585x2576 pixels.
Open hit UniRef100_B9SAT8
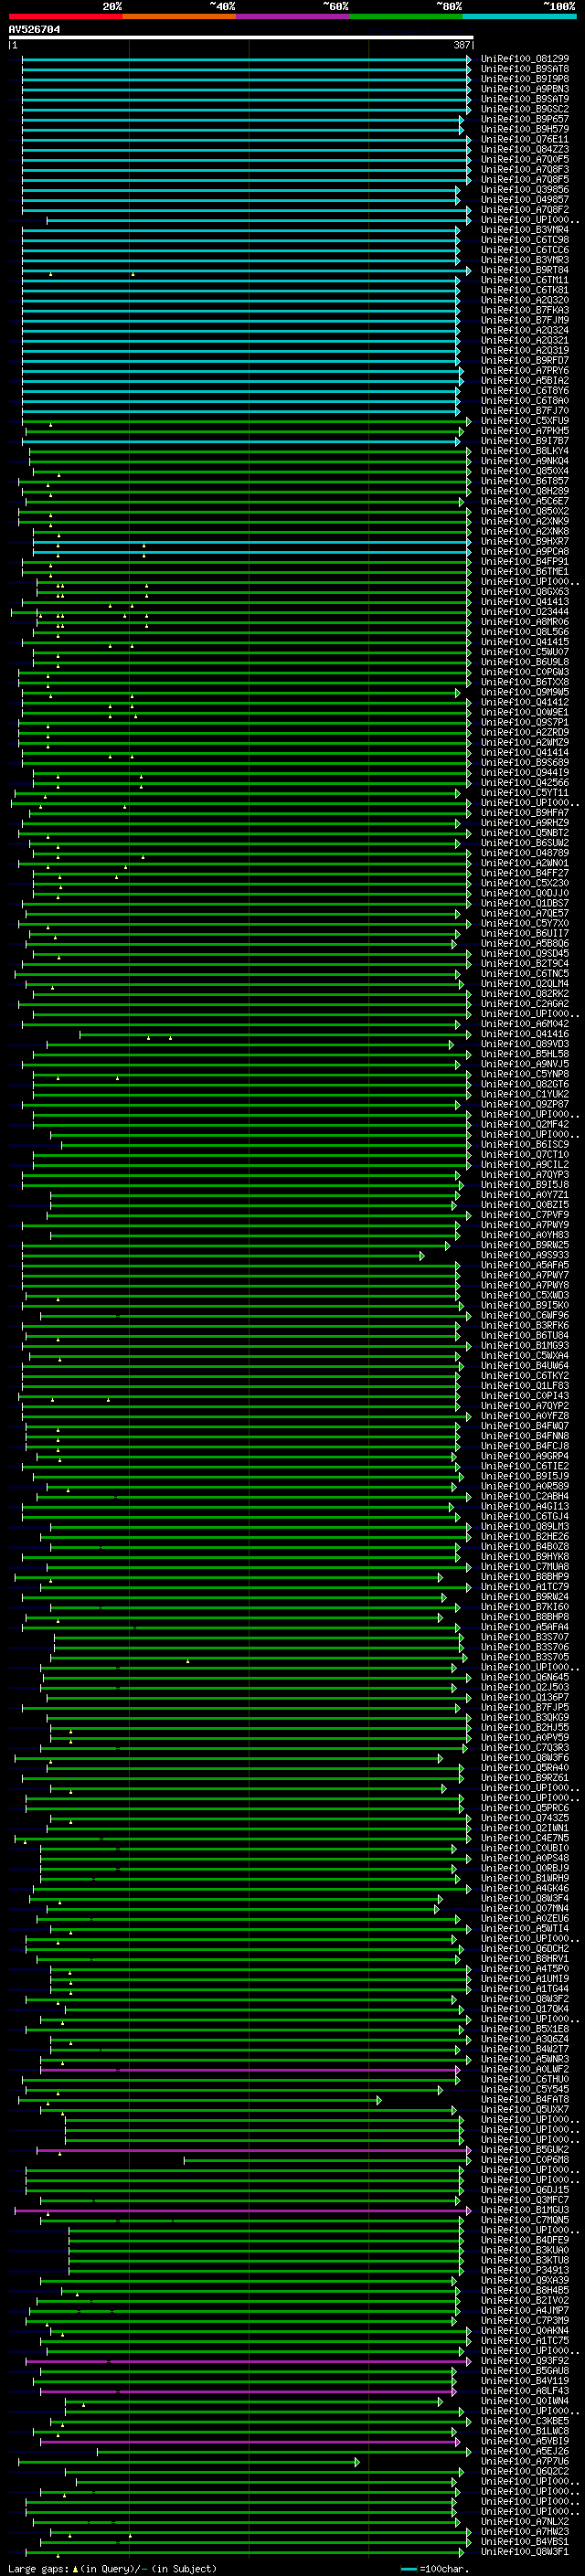(525, 69)
